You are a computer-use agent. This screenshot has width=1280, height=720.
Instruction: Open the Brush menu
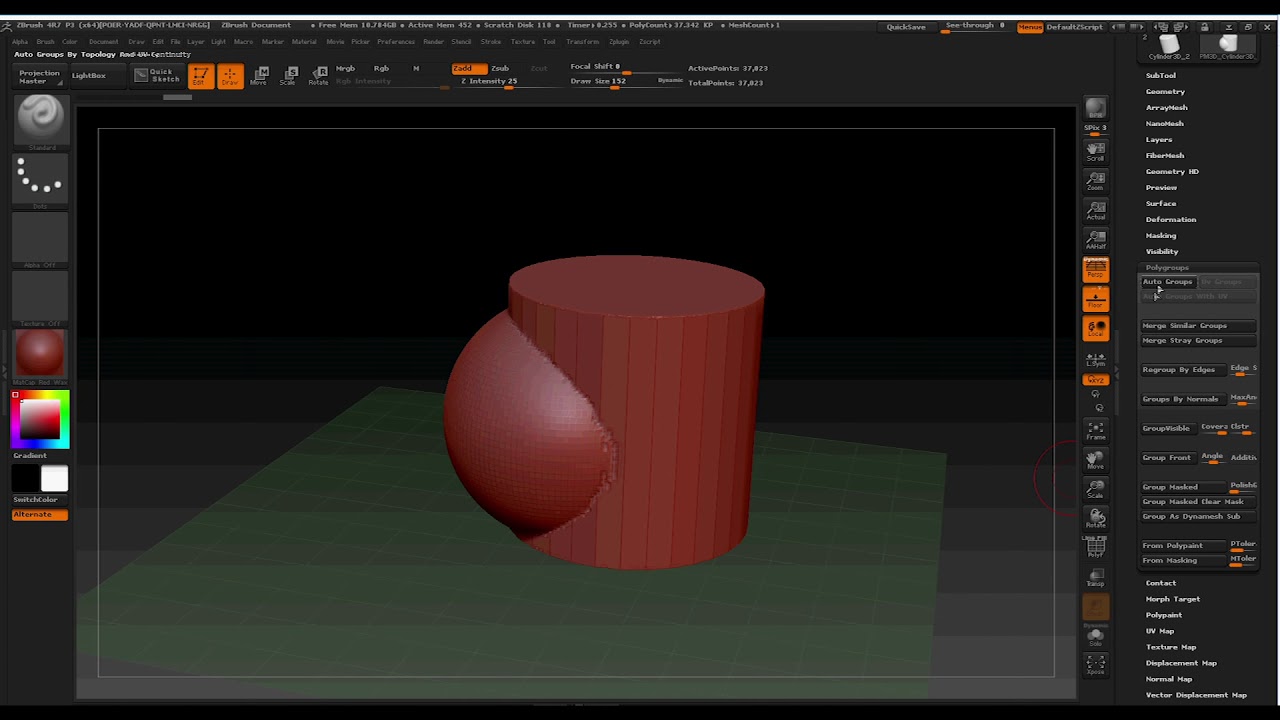click(45, 42)
